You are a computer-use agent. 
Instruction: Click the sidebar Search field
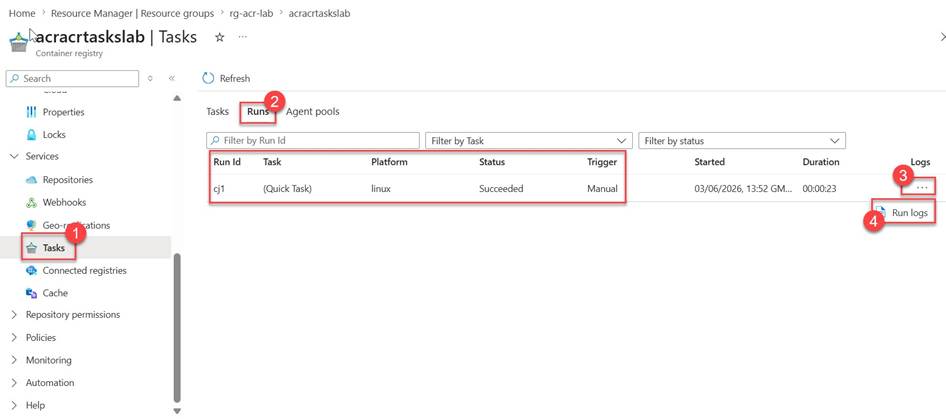point(72,78)
